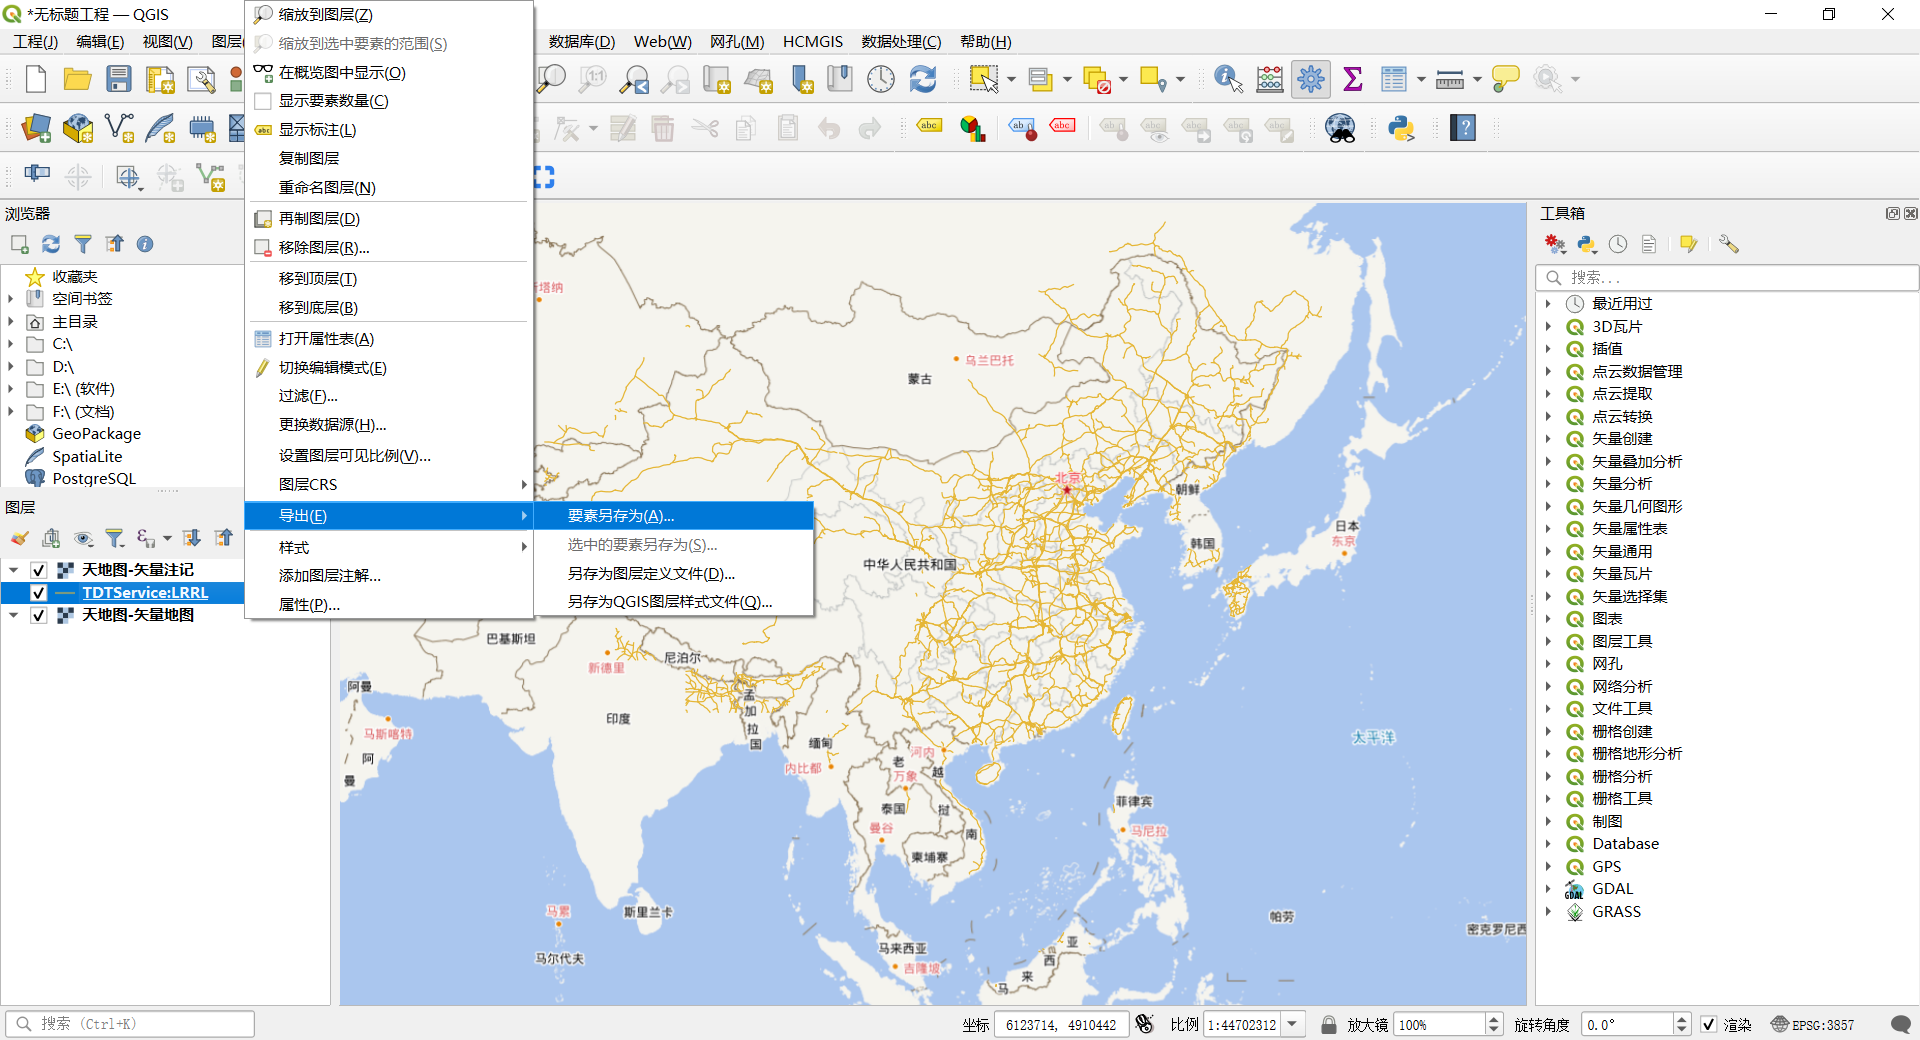
Task: Open the Help question mark icon
Action: [x=1463, y=128]
